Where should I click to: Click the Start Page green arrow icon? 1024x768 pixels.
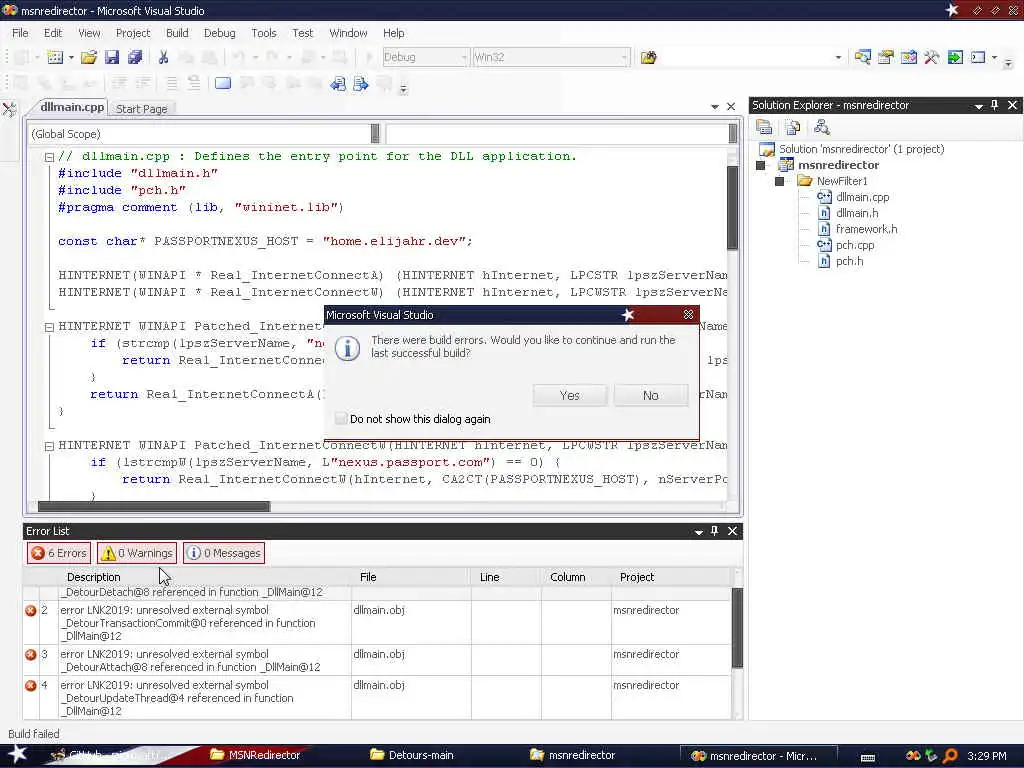[955, 57]
